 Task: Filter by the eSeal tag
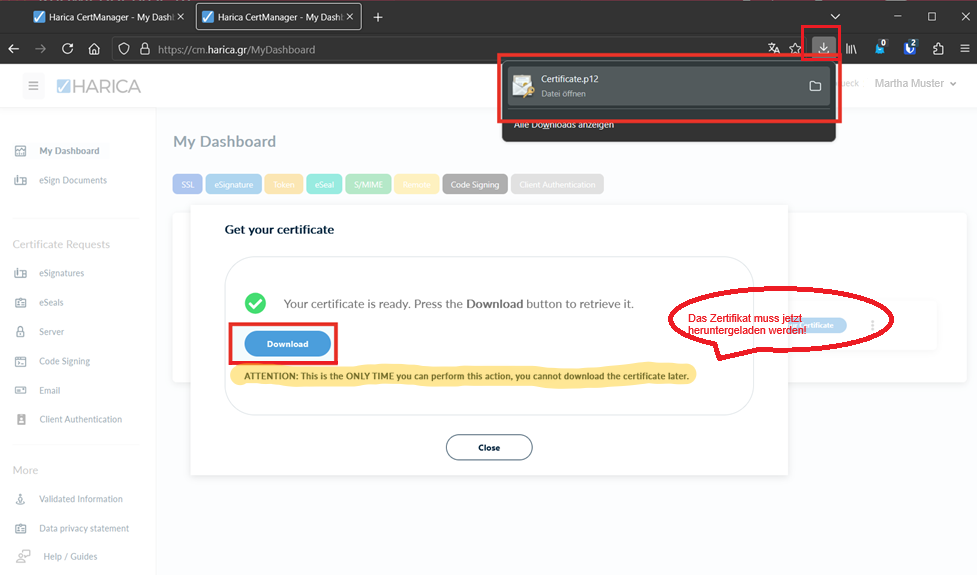(324, 184)
